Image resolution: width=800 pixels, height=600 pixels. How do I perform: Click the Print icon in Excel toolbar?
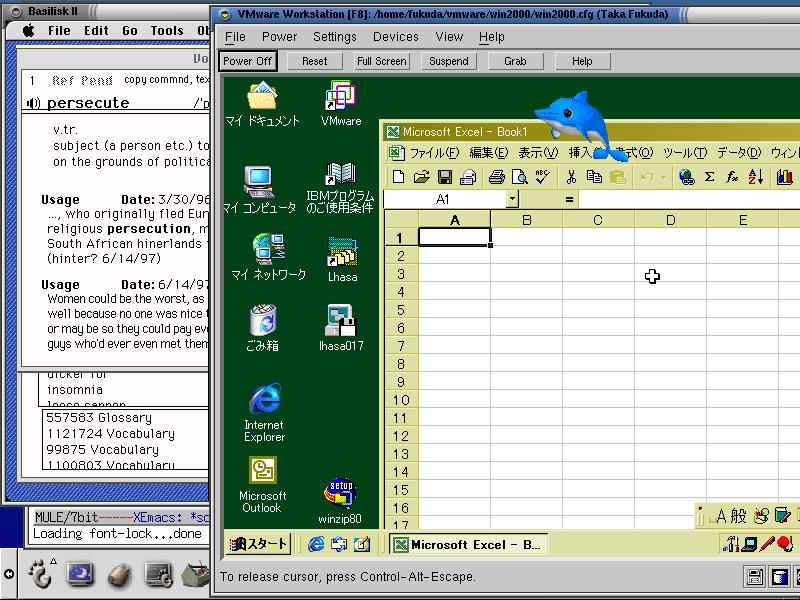point(497,177)
